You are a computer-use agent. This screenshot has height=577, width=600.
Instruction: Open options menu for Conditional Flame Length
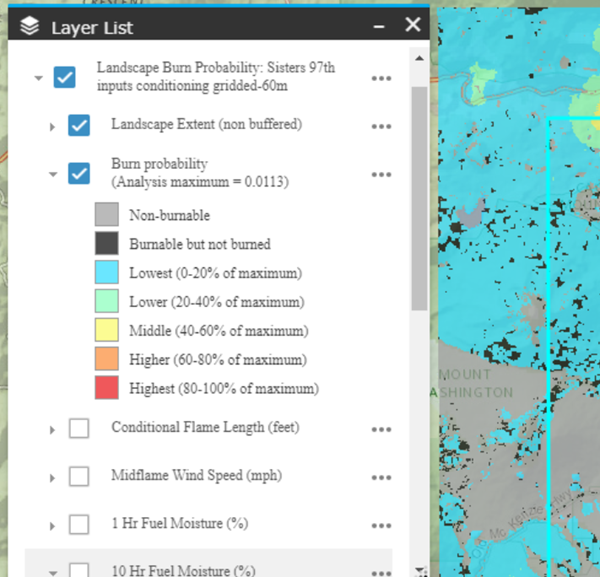(x=380, y=429)
